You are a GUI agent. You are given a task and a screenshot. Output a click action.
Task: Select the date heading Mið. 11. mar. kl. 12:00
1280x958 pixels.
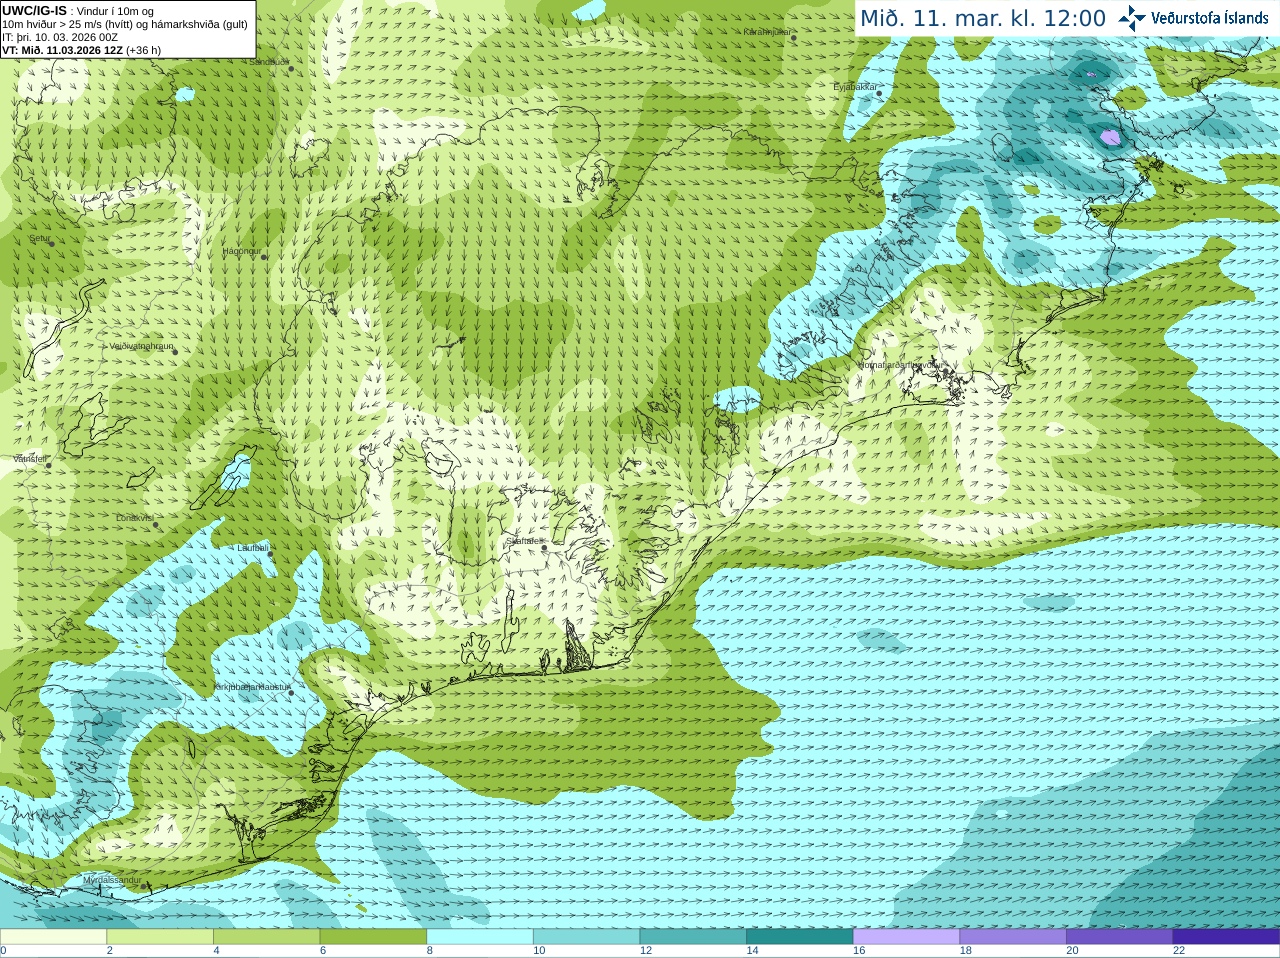[983, 19]
